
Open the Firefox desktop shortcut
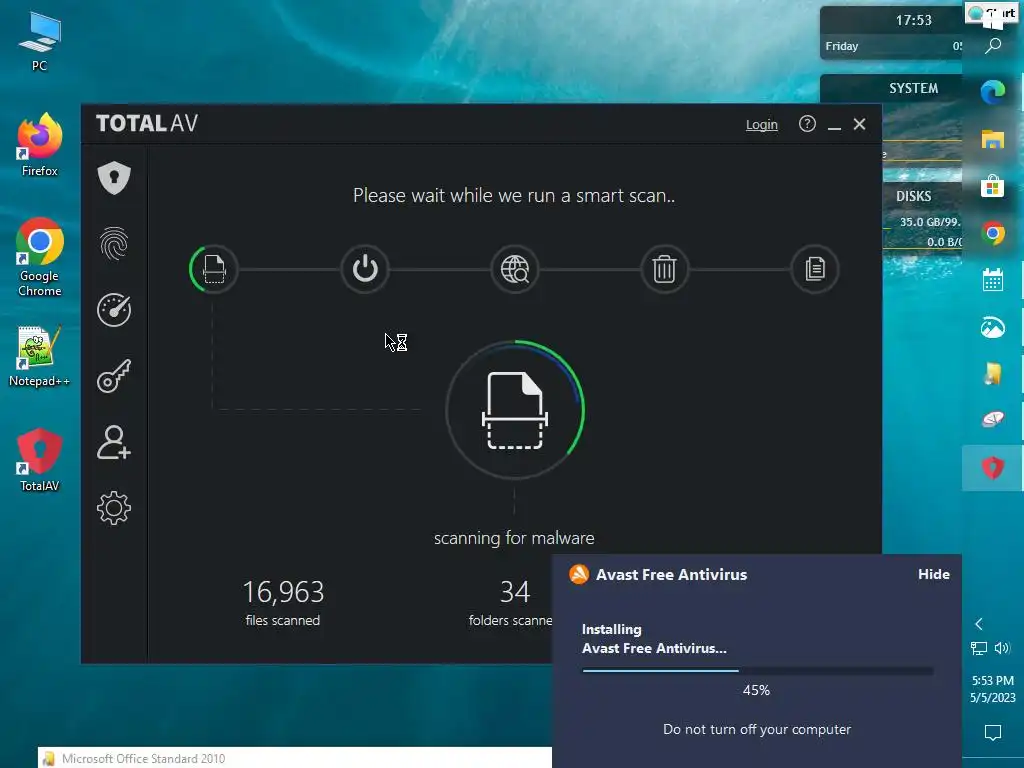[x=39, y=145]
